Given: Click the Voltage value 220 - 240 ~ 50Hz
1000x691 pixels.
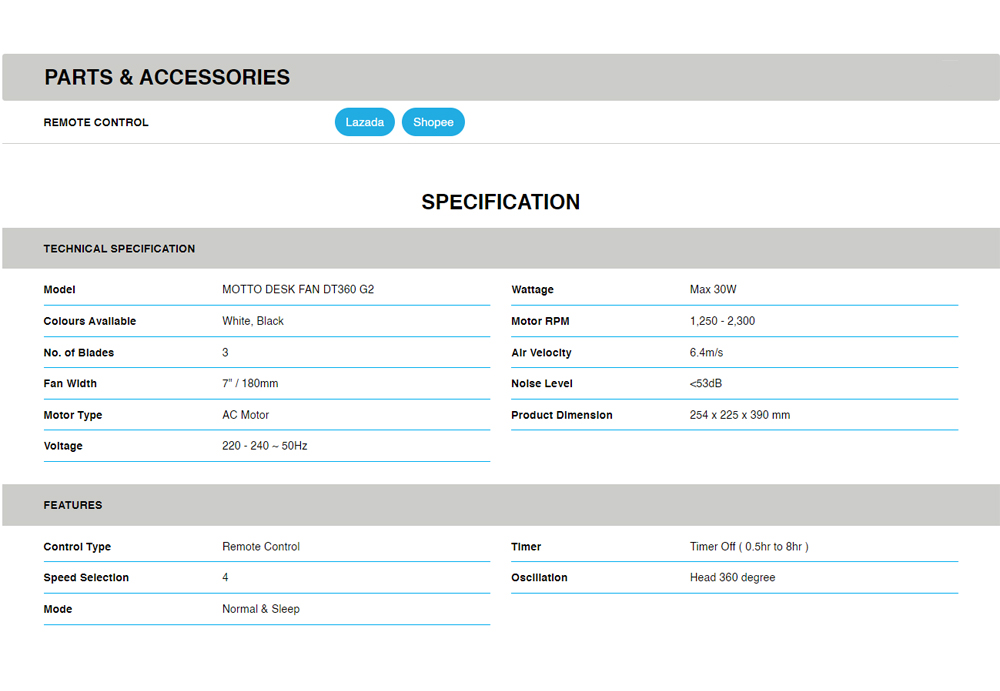Looking at the screenshot, I should coord(264,446).
